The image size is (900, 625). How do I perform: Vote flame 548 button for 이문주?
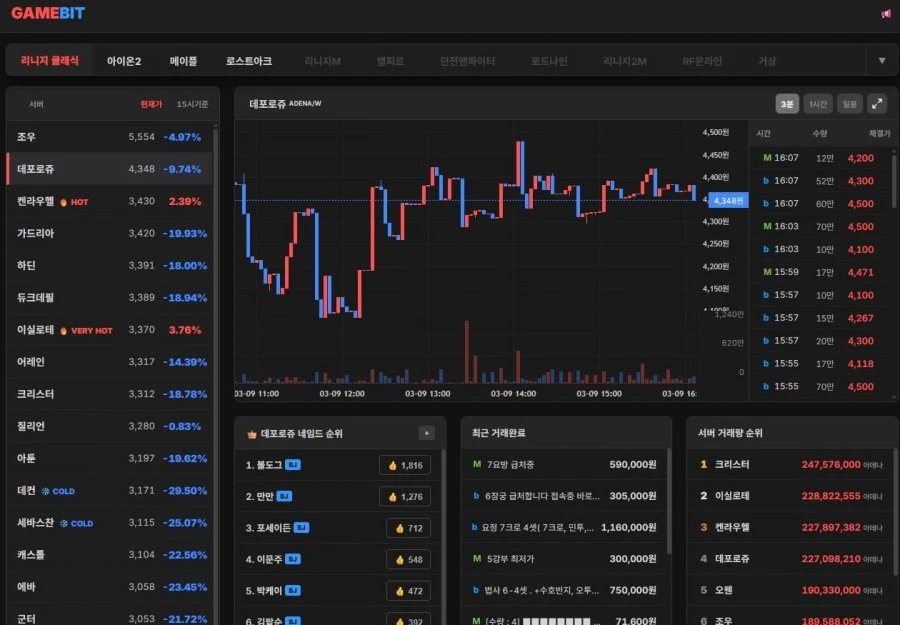tap(409, 559)
